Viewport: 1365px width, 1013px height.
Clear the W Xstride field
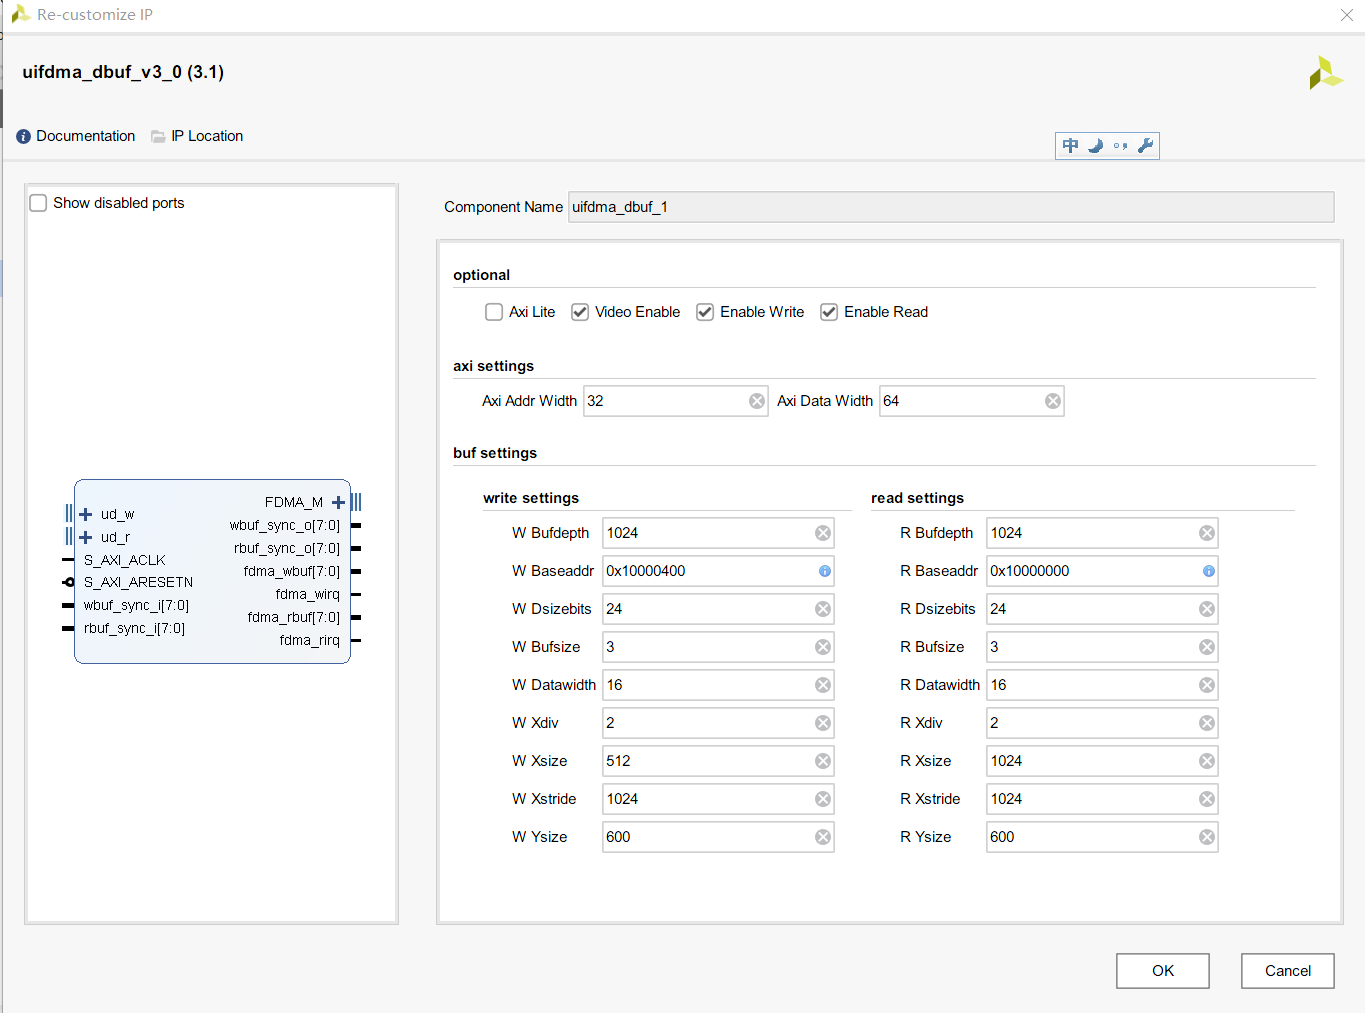pos(823,799)
